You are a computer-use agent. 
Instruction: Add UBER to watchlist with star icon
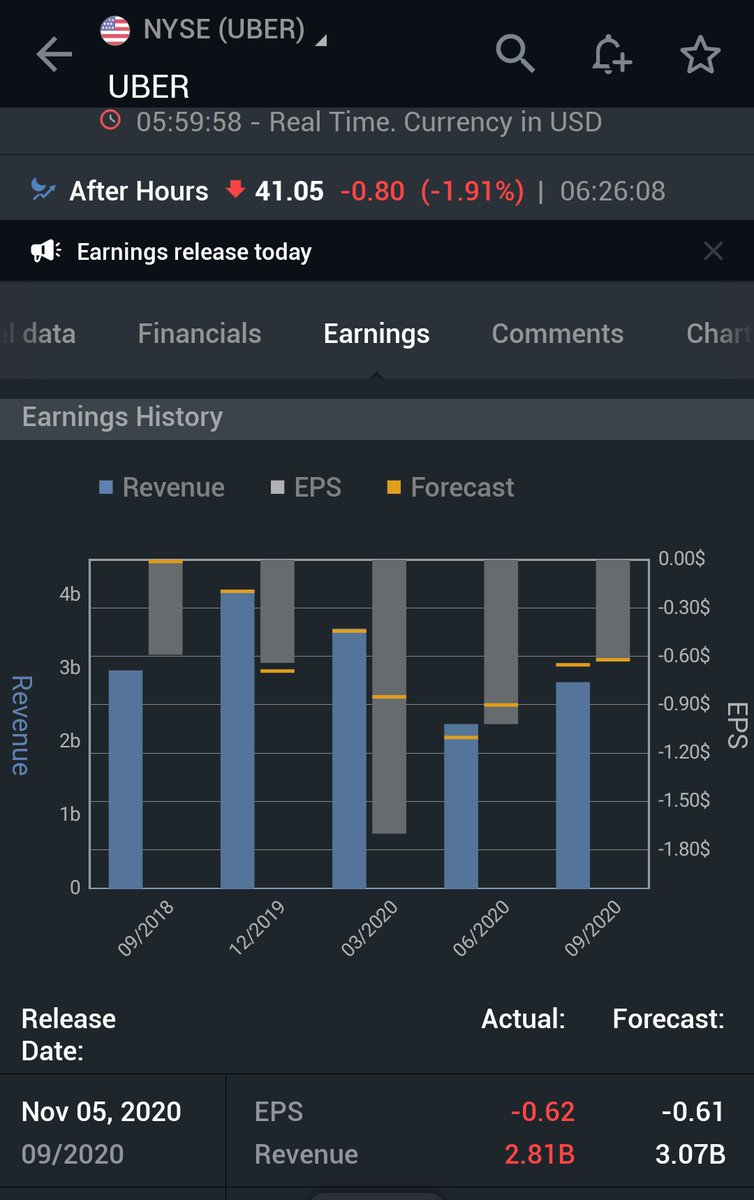700,54
